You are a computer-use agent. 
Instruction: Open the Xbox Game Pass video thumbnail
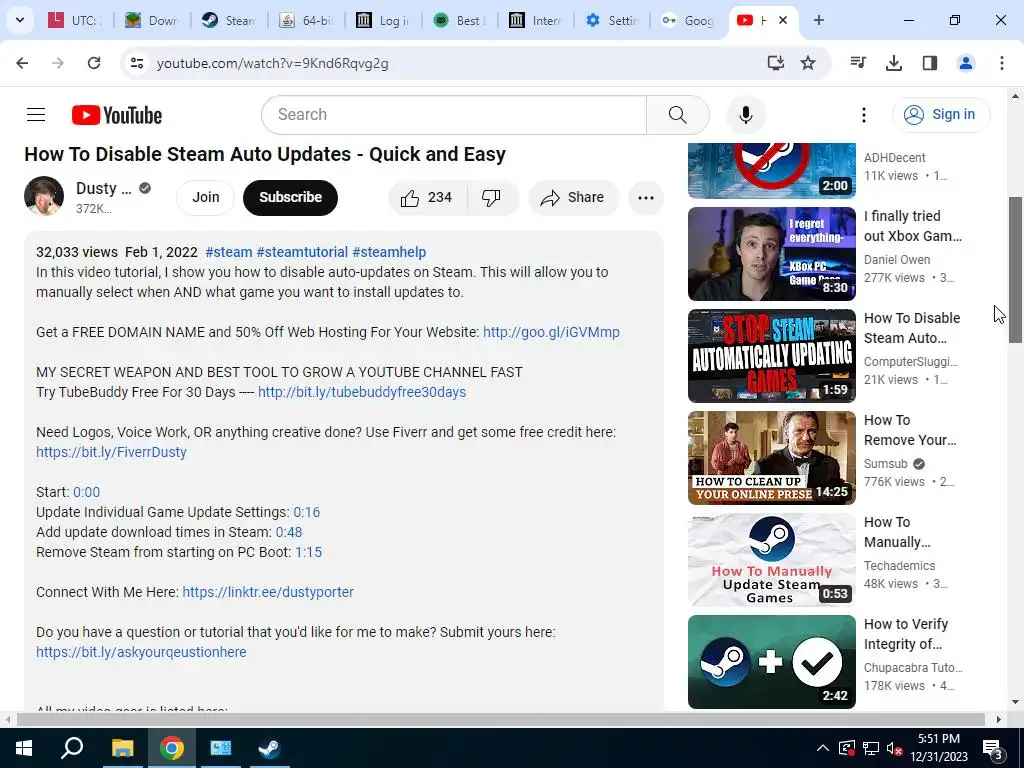771,254
